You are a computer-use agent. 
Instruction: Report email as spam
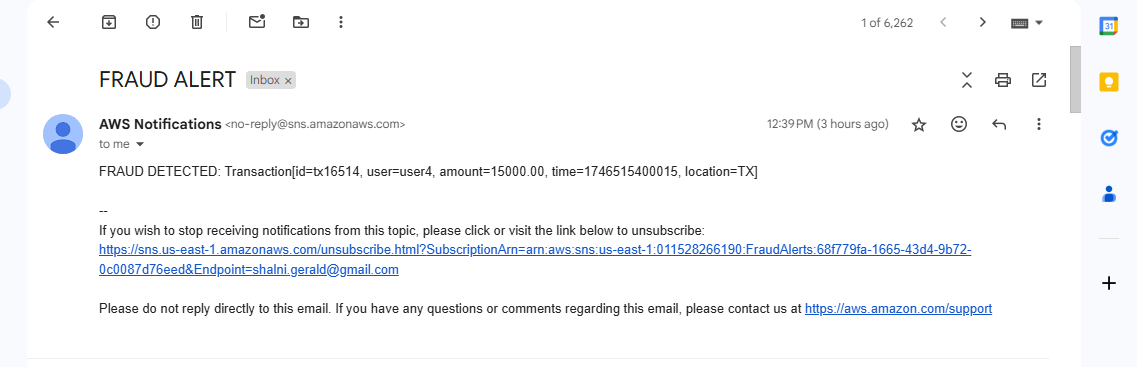click(152, 22)
